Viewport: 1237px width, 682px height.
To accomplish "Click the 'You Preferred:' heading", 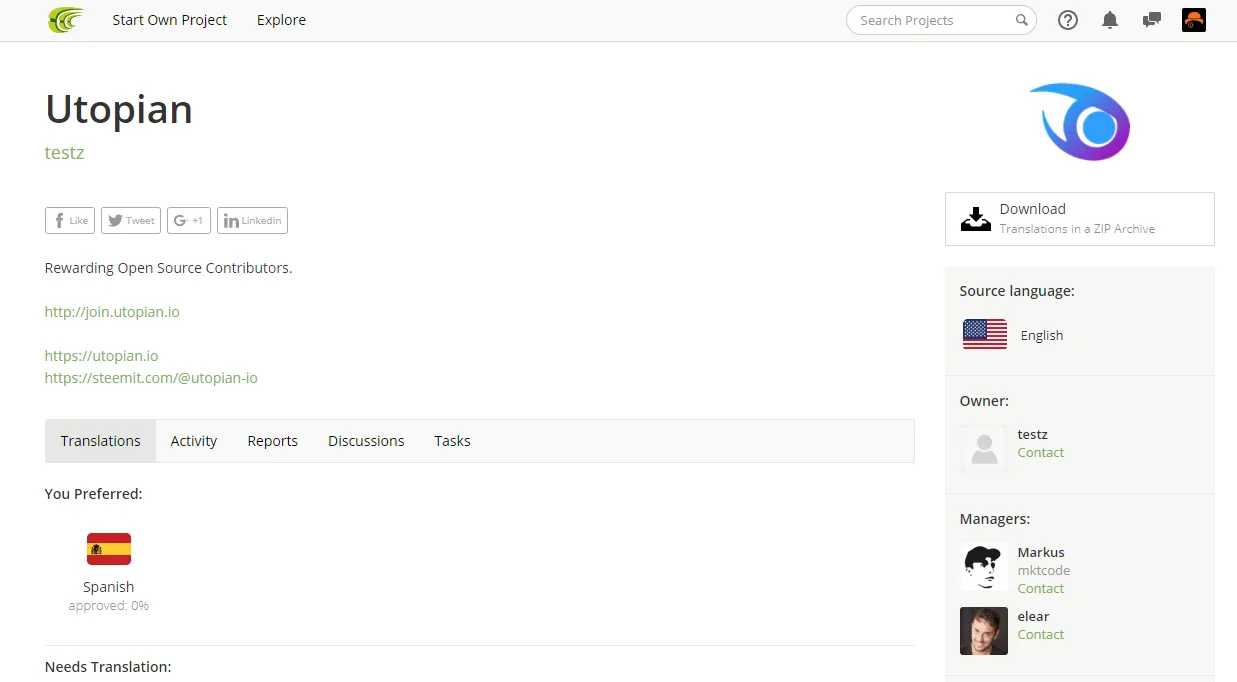I will click(94, 494).
